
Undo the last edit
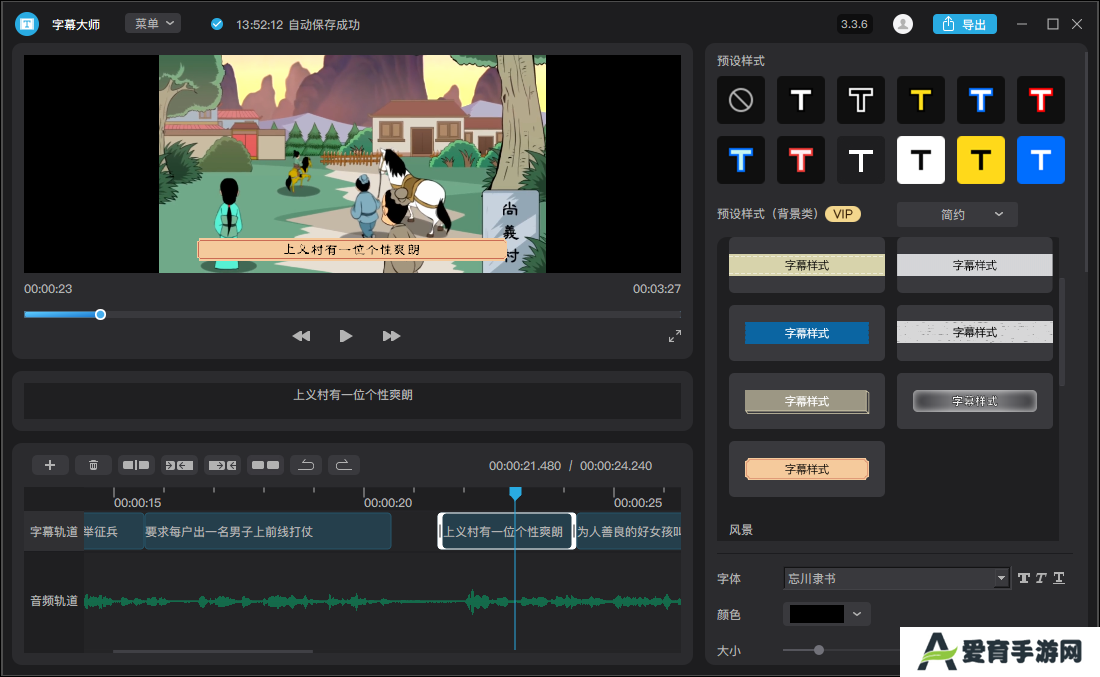point(307,465)
